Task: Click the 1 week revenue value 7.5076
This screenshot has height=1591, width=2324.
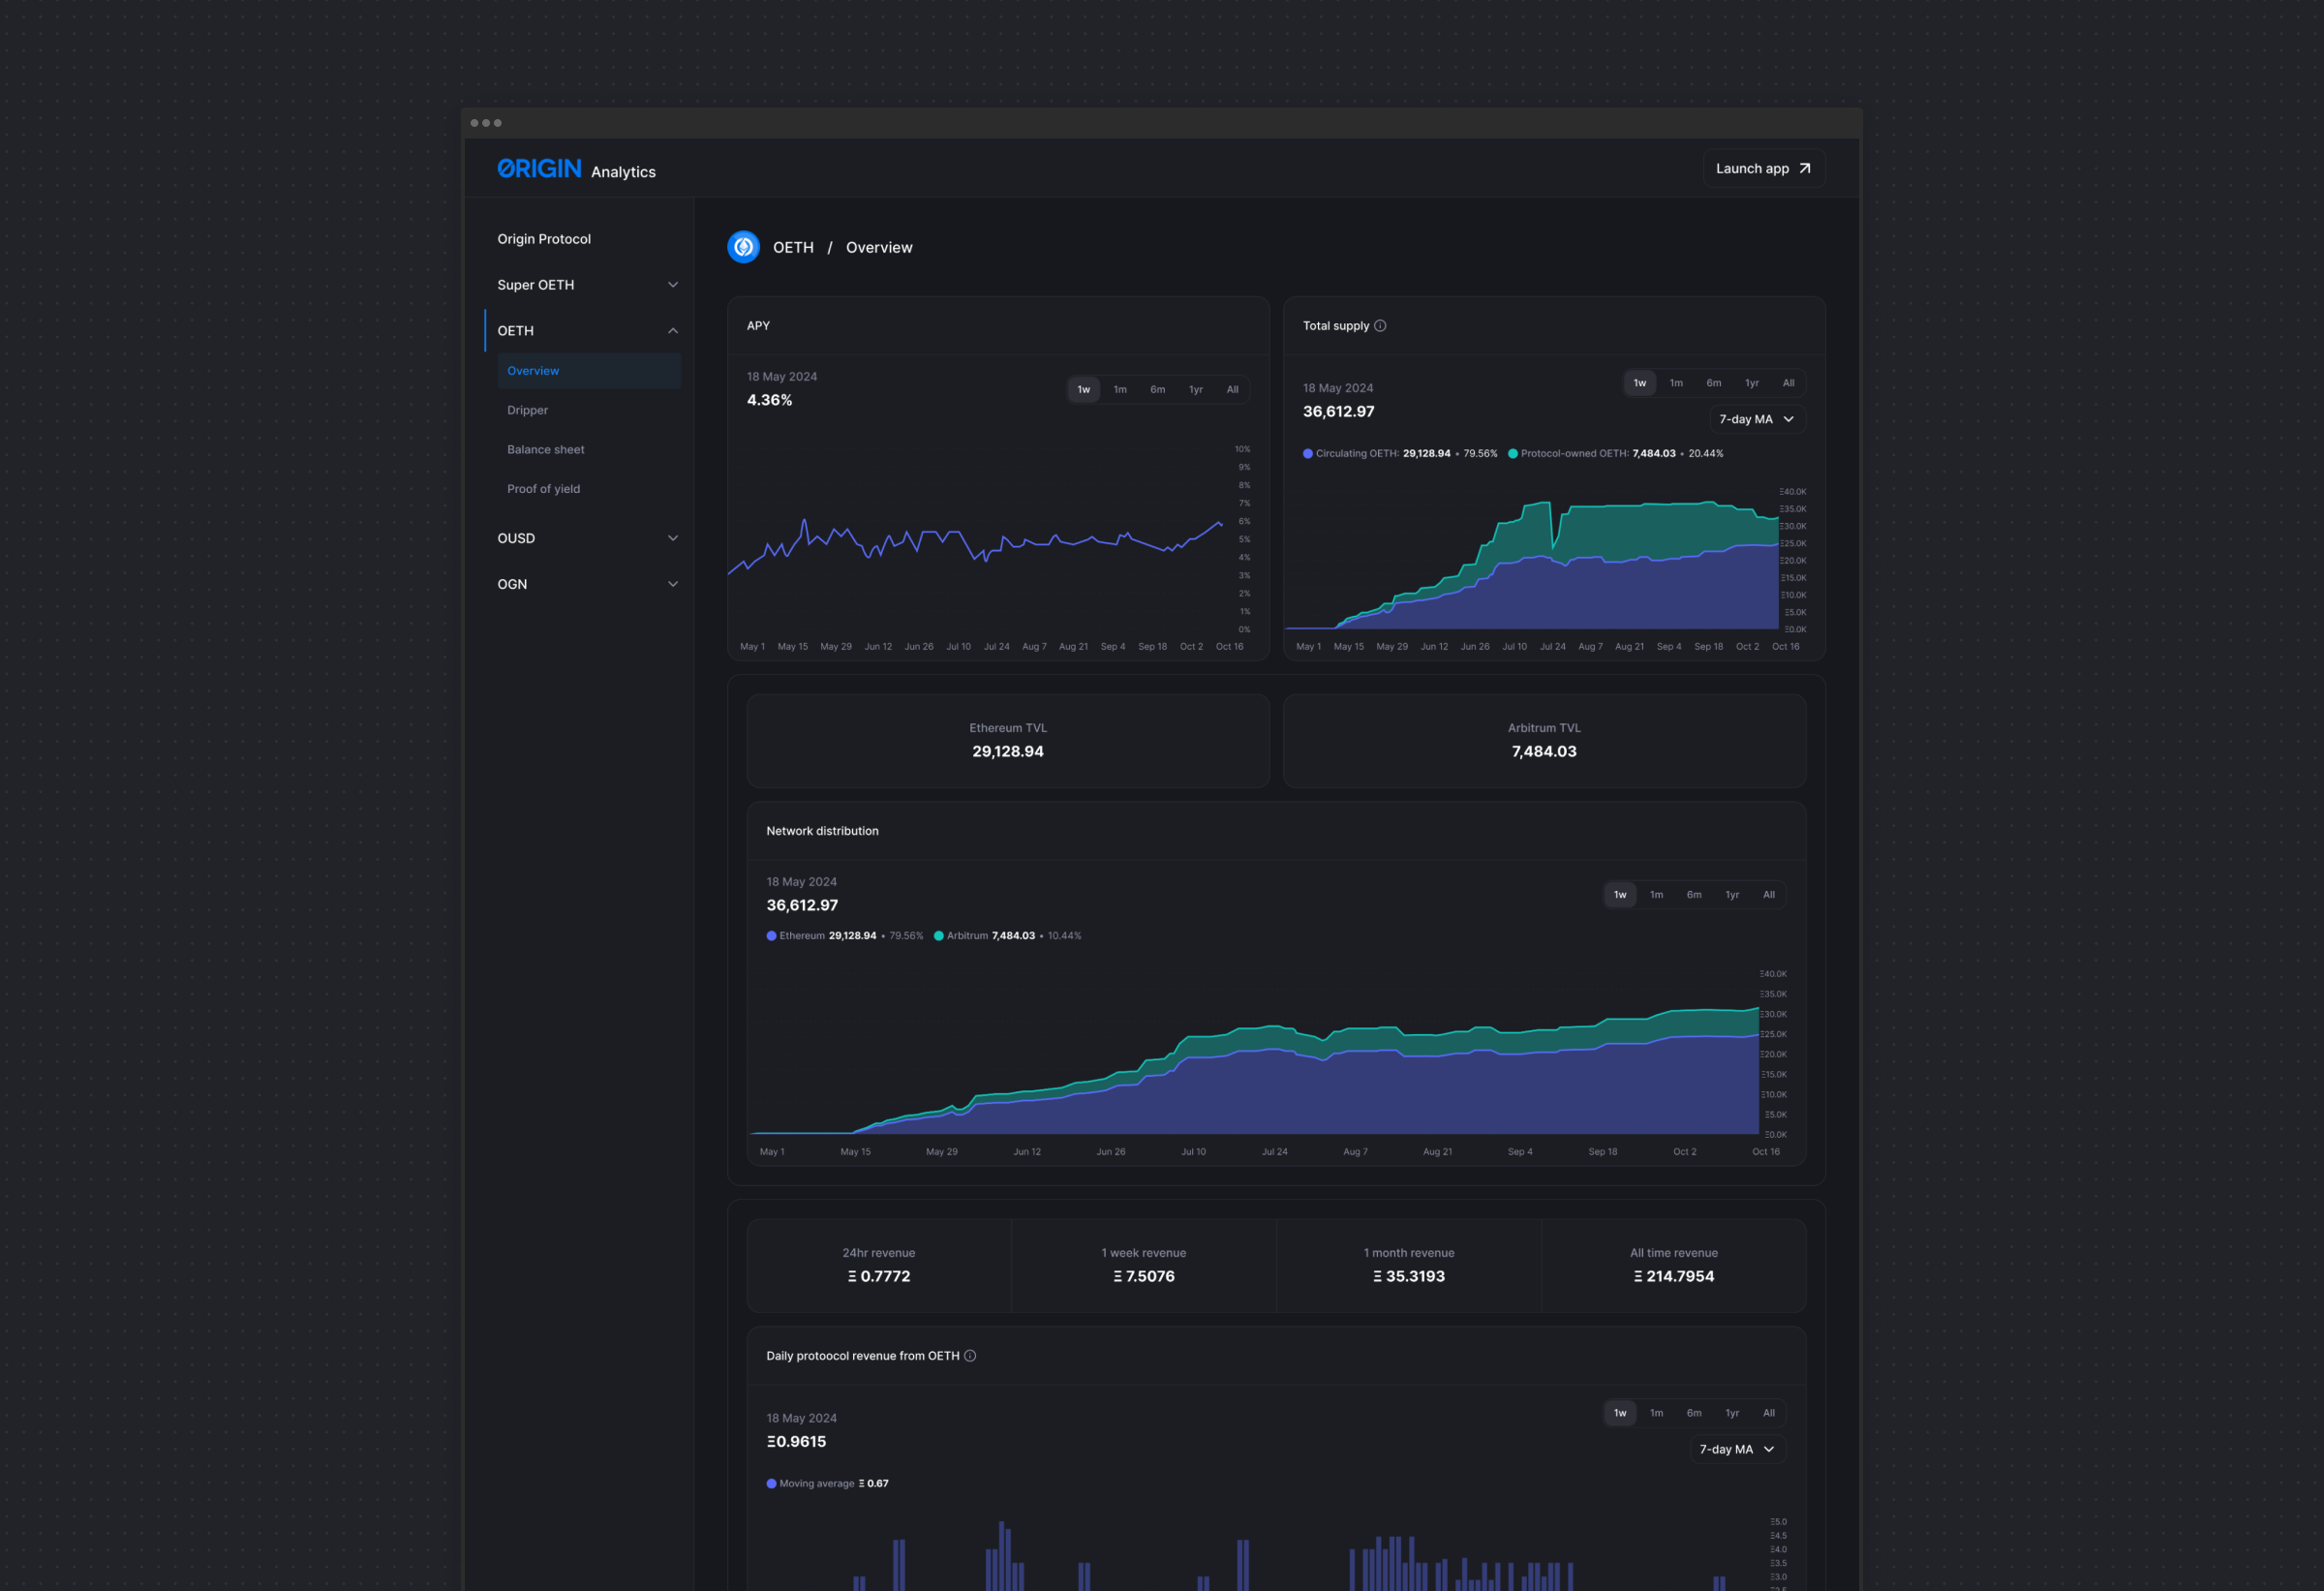Action: 1144,1277
